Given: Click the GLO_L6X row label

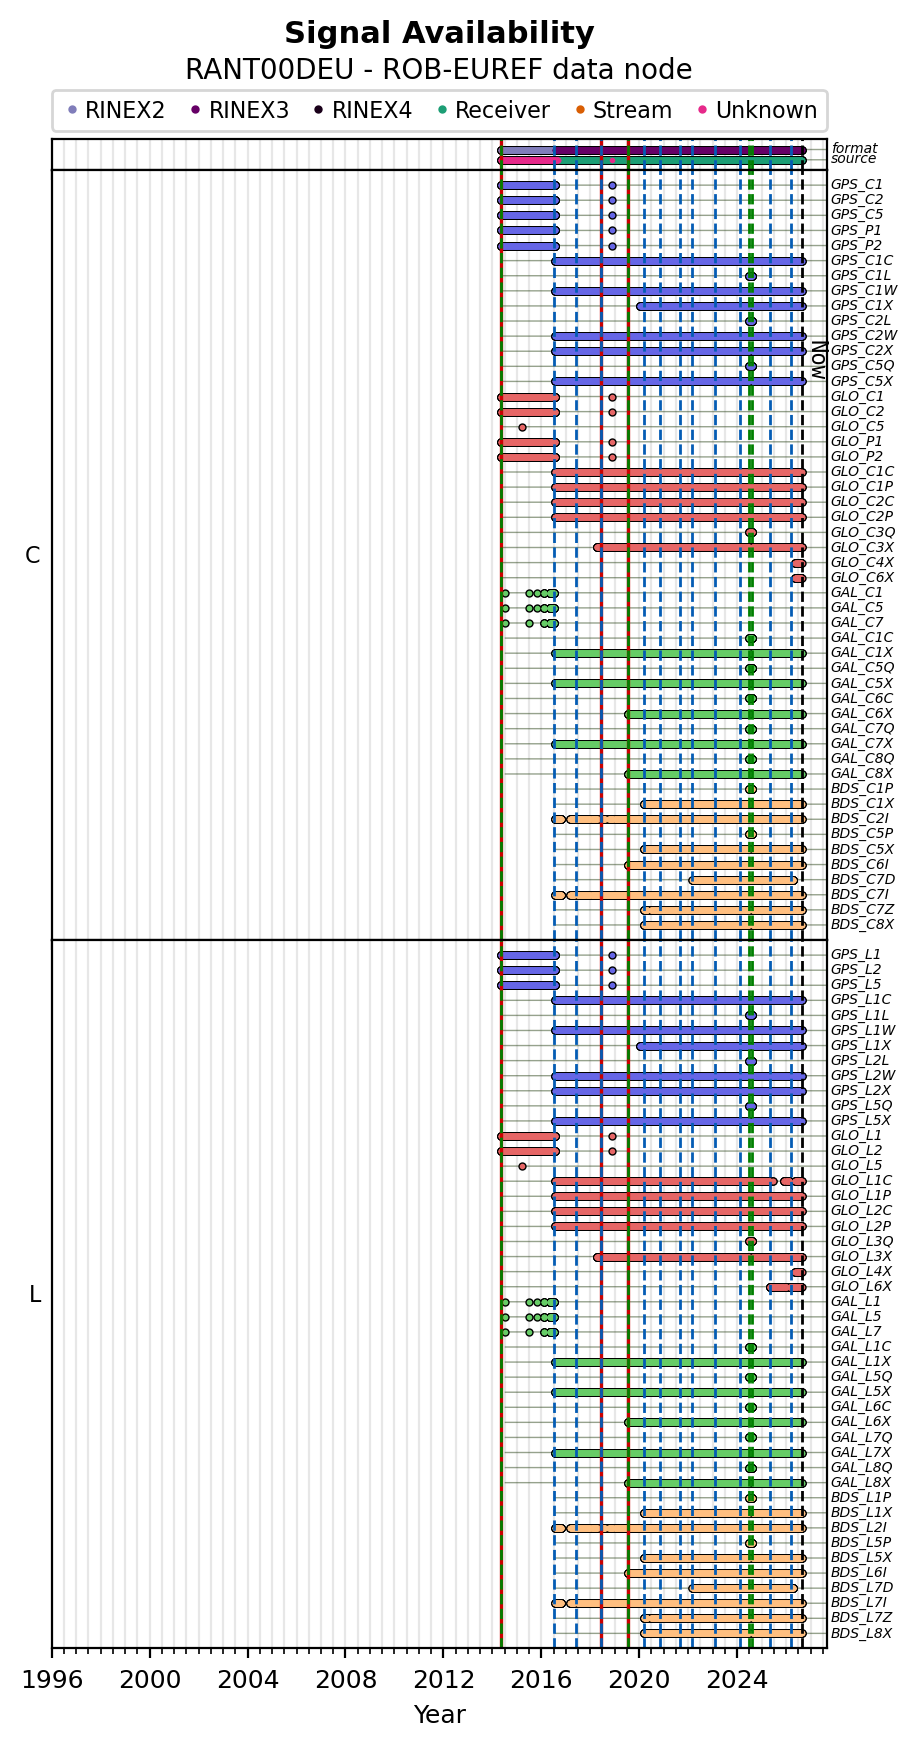Looking at the screenshot, I should (x=861, y=1287).
